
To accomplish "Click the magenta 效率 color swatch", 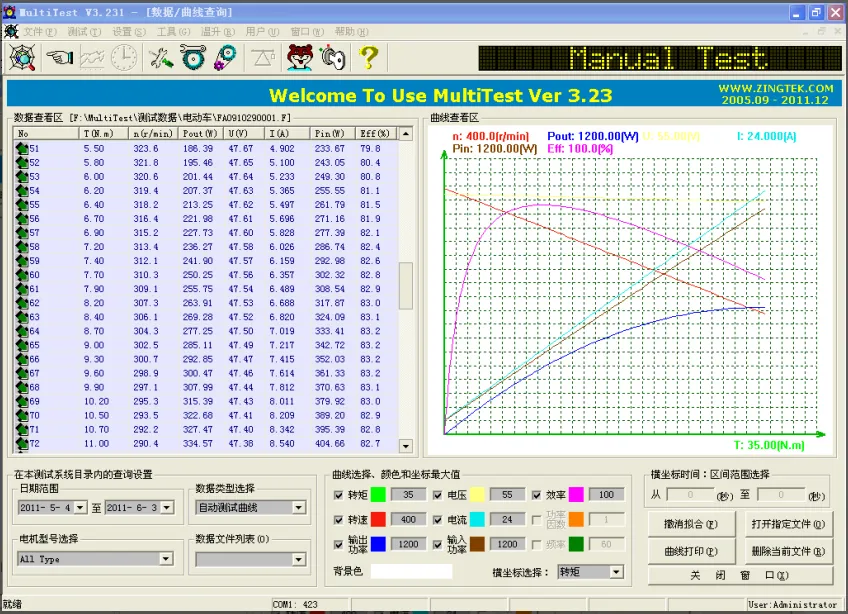I will (x=576, y=494).
